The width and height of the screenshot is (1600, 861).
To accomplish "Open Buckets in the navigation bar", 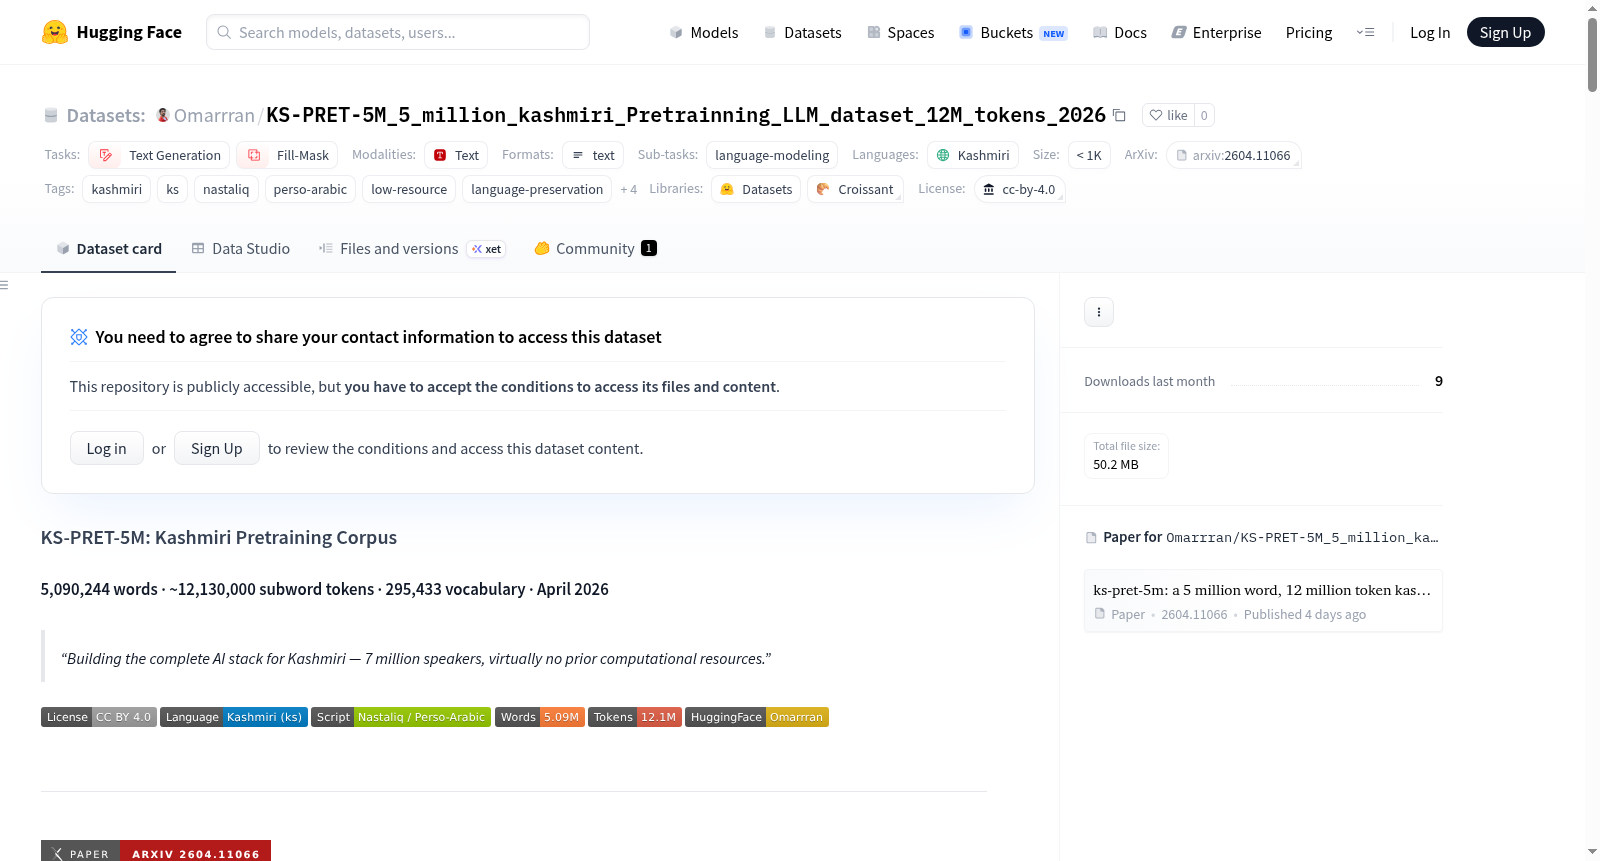I will [1013, 32].
